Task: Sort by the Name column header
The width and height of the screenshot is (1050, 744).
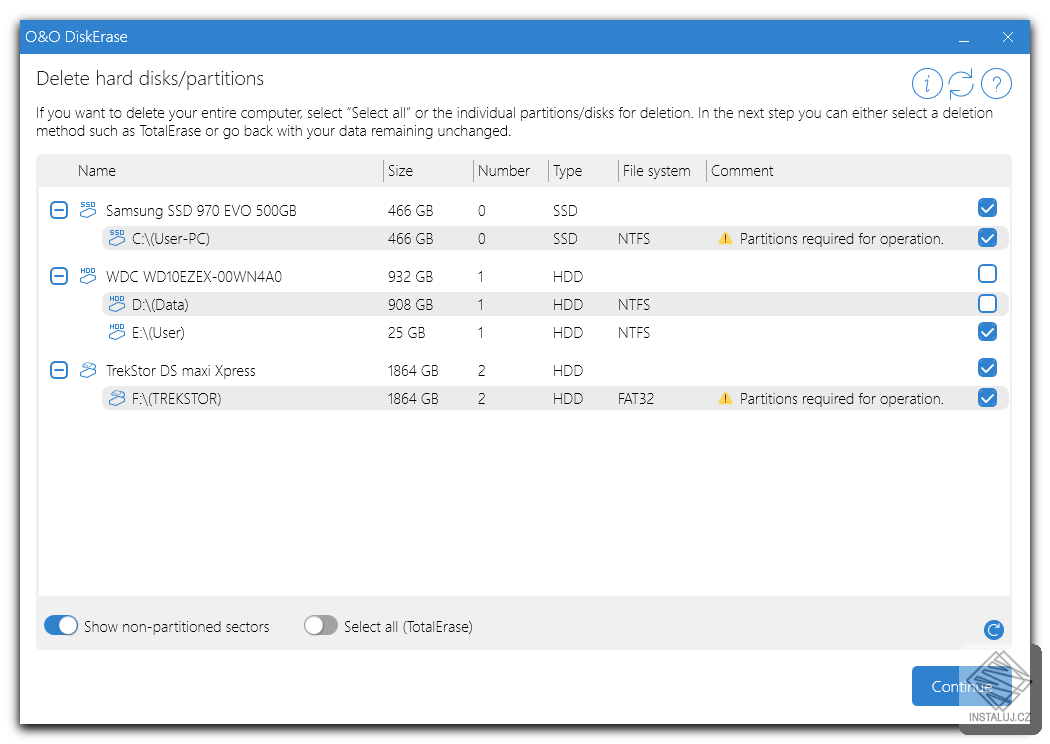Action: click(96, 171)
